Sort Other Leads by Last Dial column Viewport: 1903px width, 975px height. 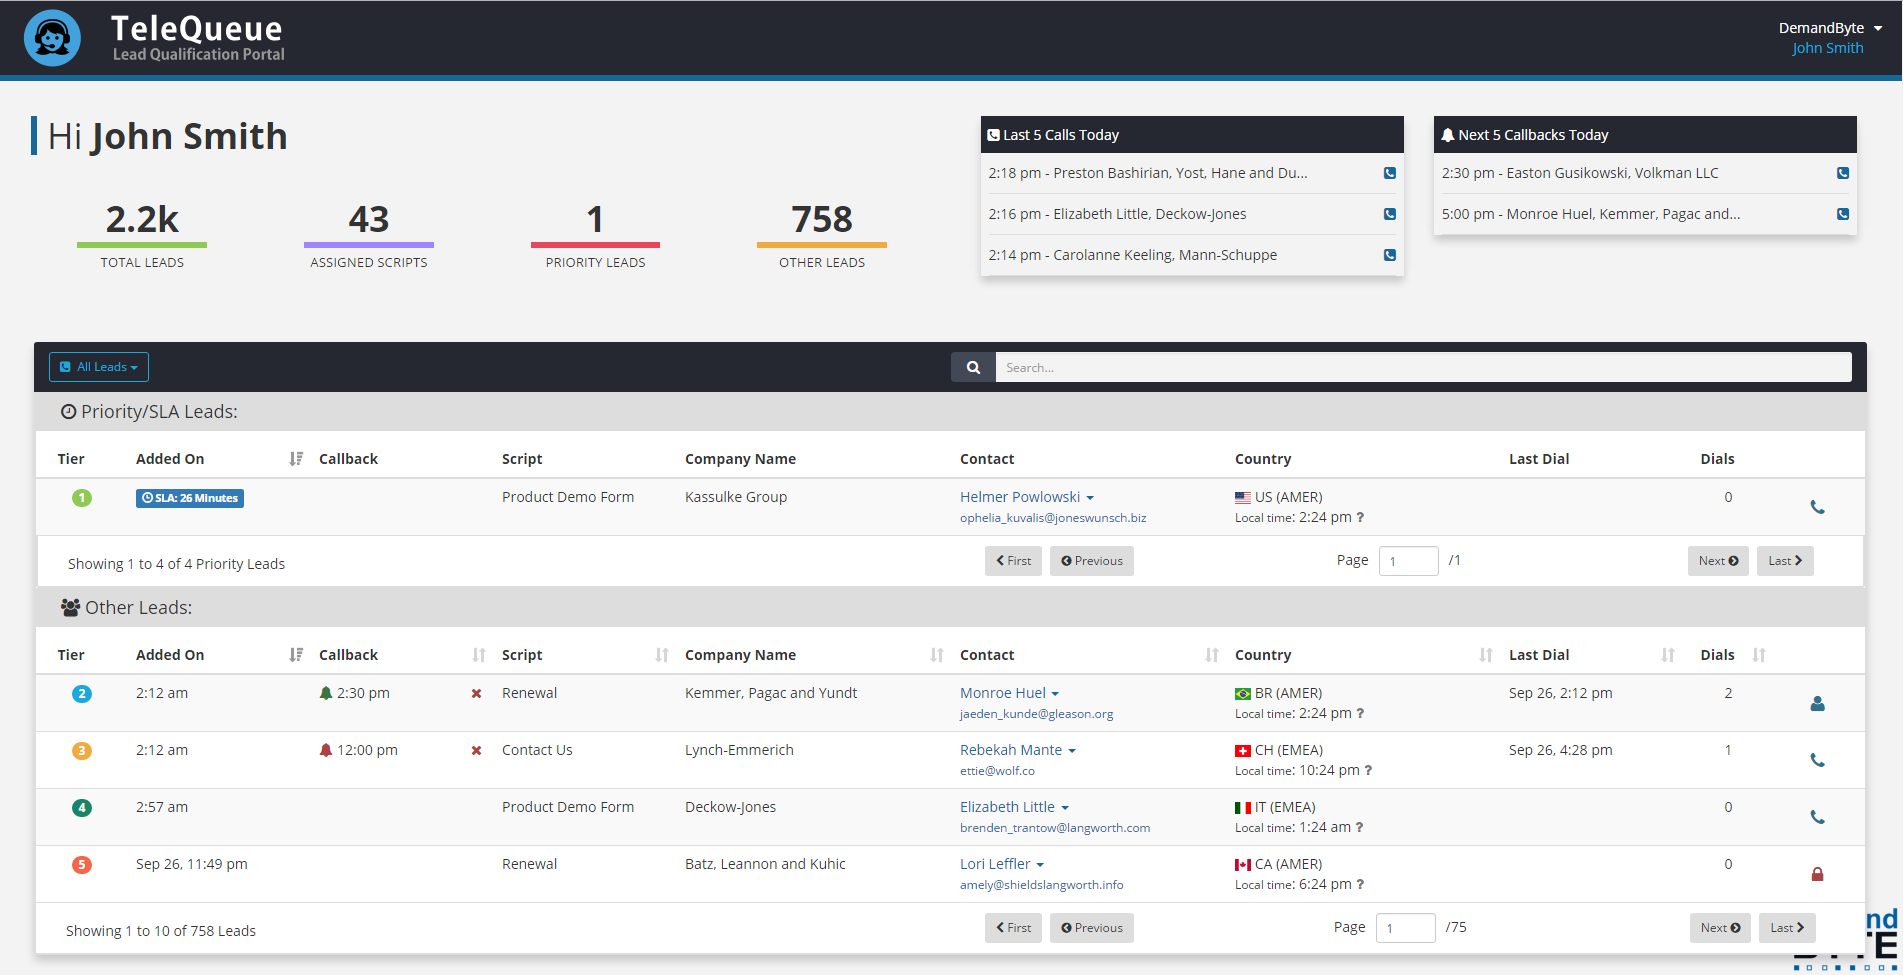click(1667, 655)
